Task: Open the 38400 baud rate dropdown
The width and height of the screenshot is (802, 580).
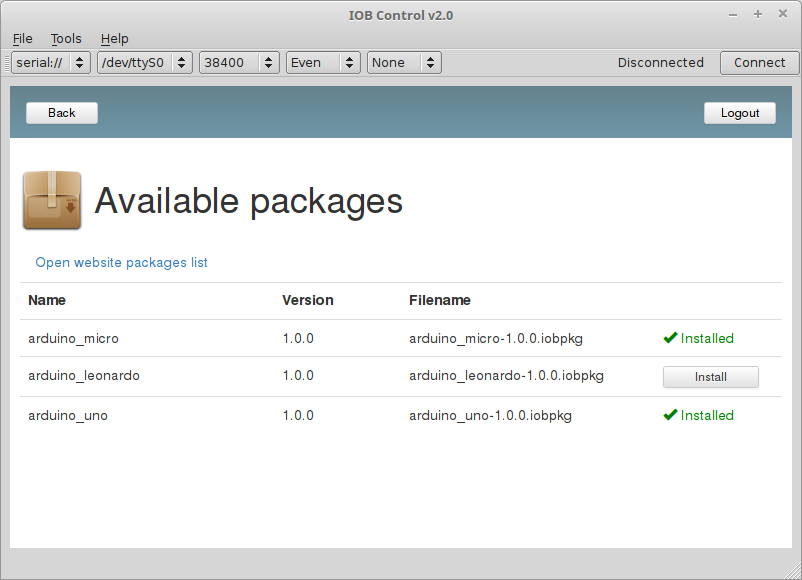Action: click(x=239, y=63)
